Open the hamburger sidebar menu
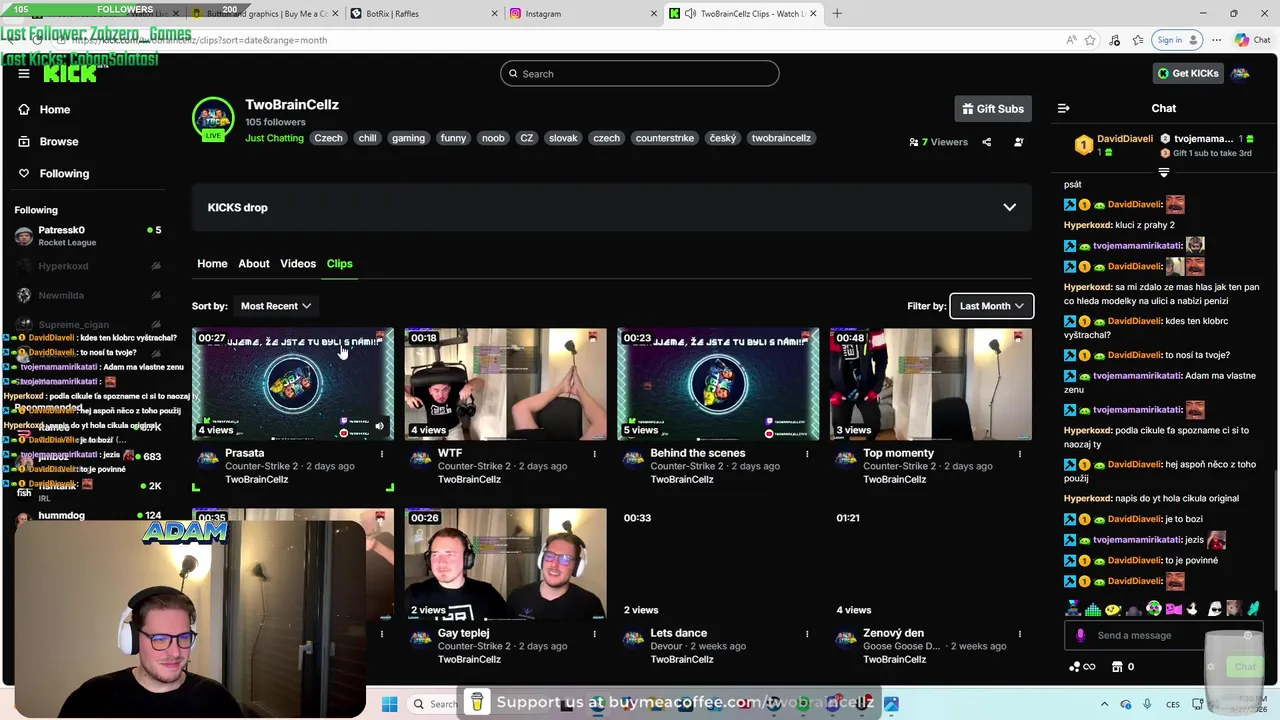Image resolution: width=1280 pixels, height=720 pixels. click(24, 73)
